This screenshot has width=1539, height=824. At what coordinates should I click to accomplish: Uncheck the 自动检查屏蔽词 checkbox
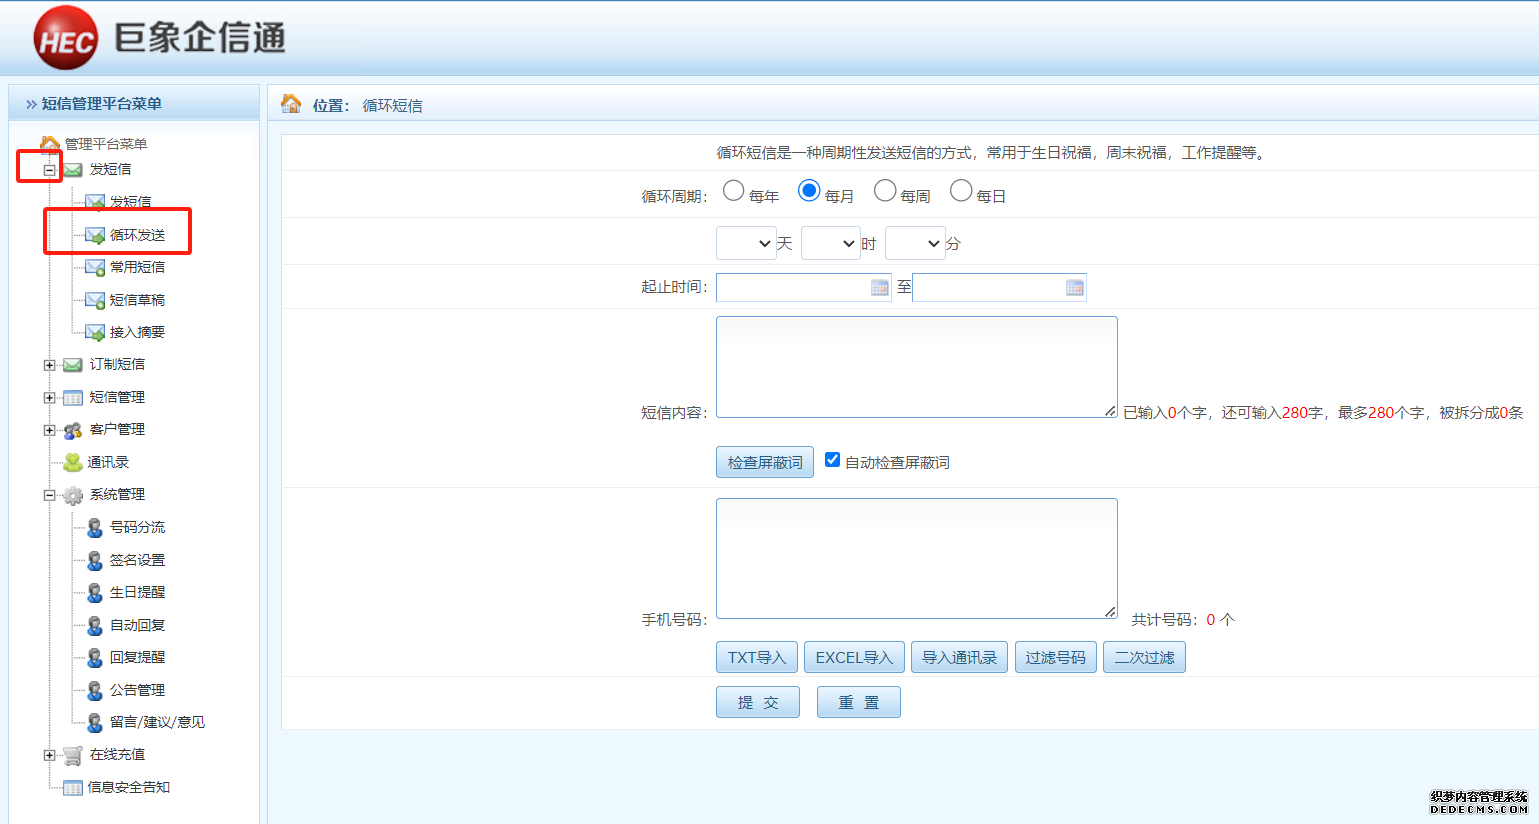pyautogui.click(x=832, y=460)
